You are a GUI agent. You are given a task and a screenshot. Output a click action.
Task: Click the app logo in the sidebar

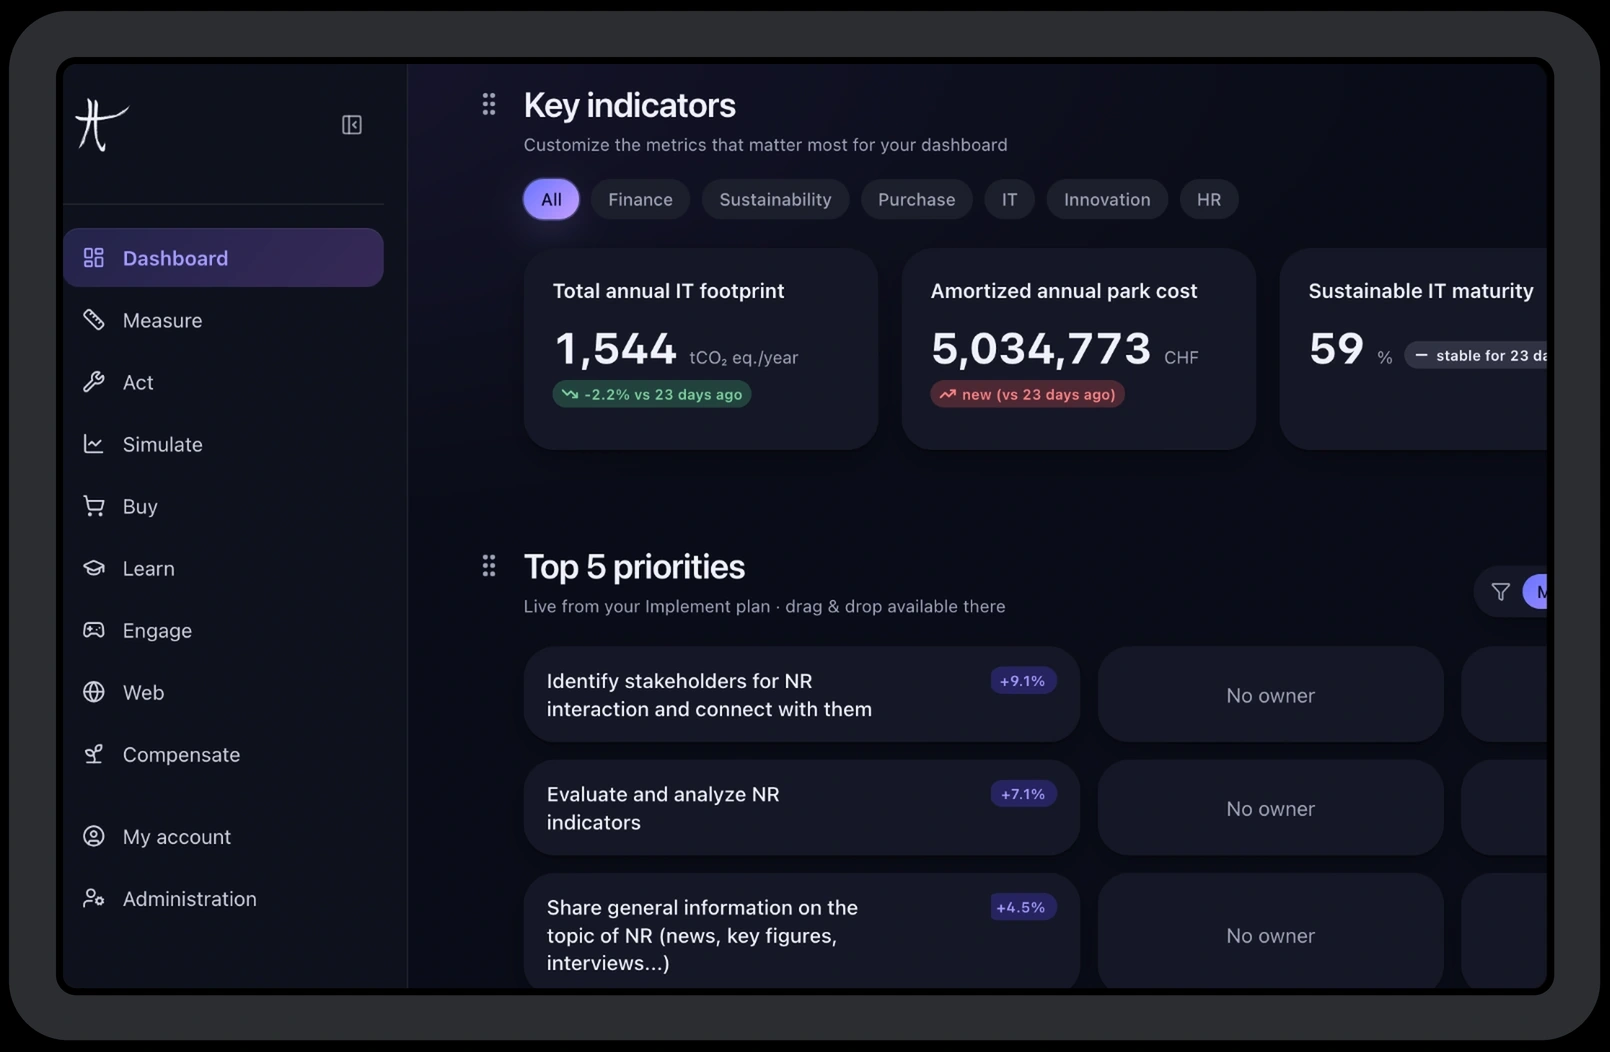coord(101,125)
